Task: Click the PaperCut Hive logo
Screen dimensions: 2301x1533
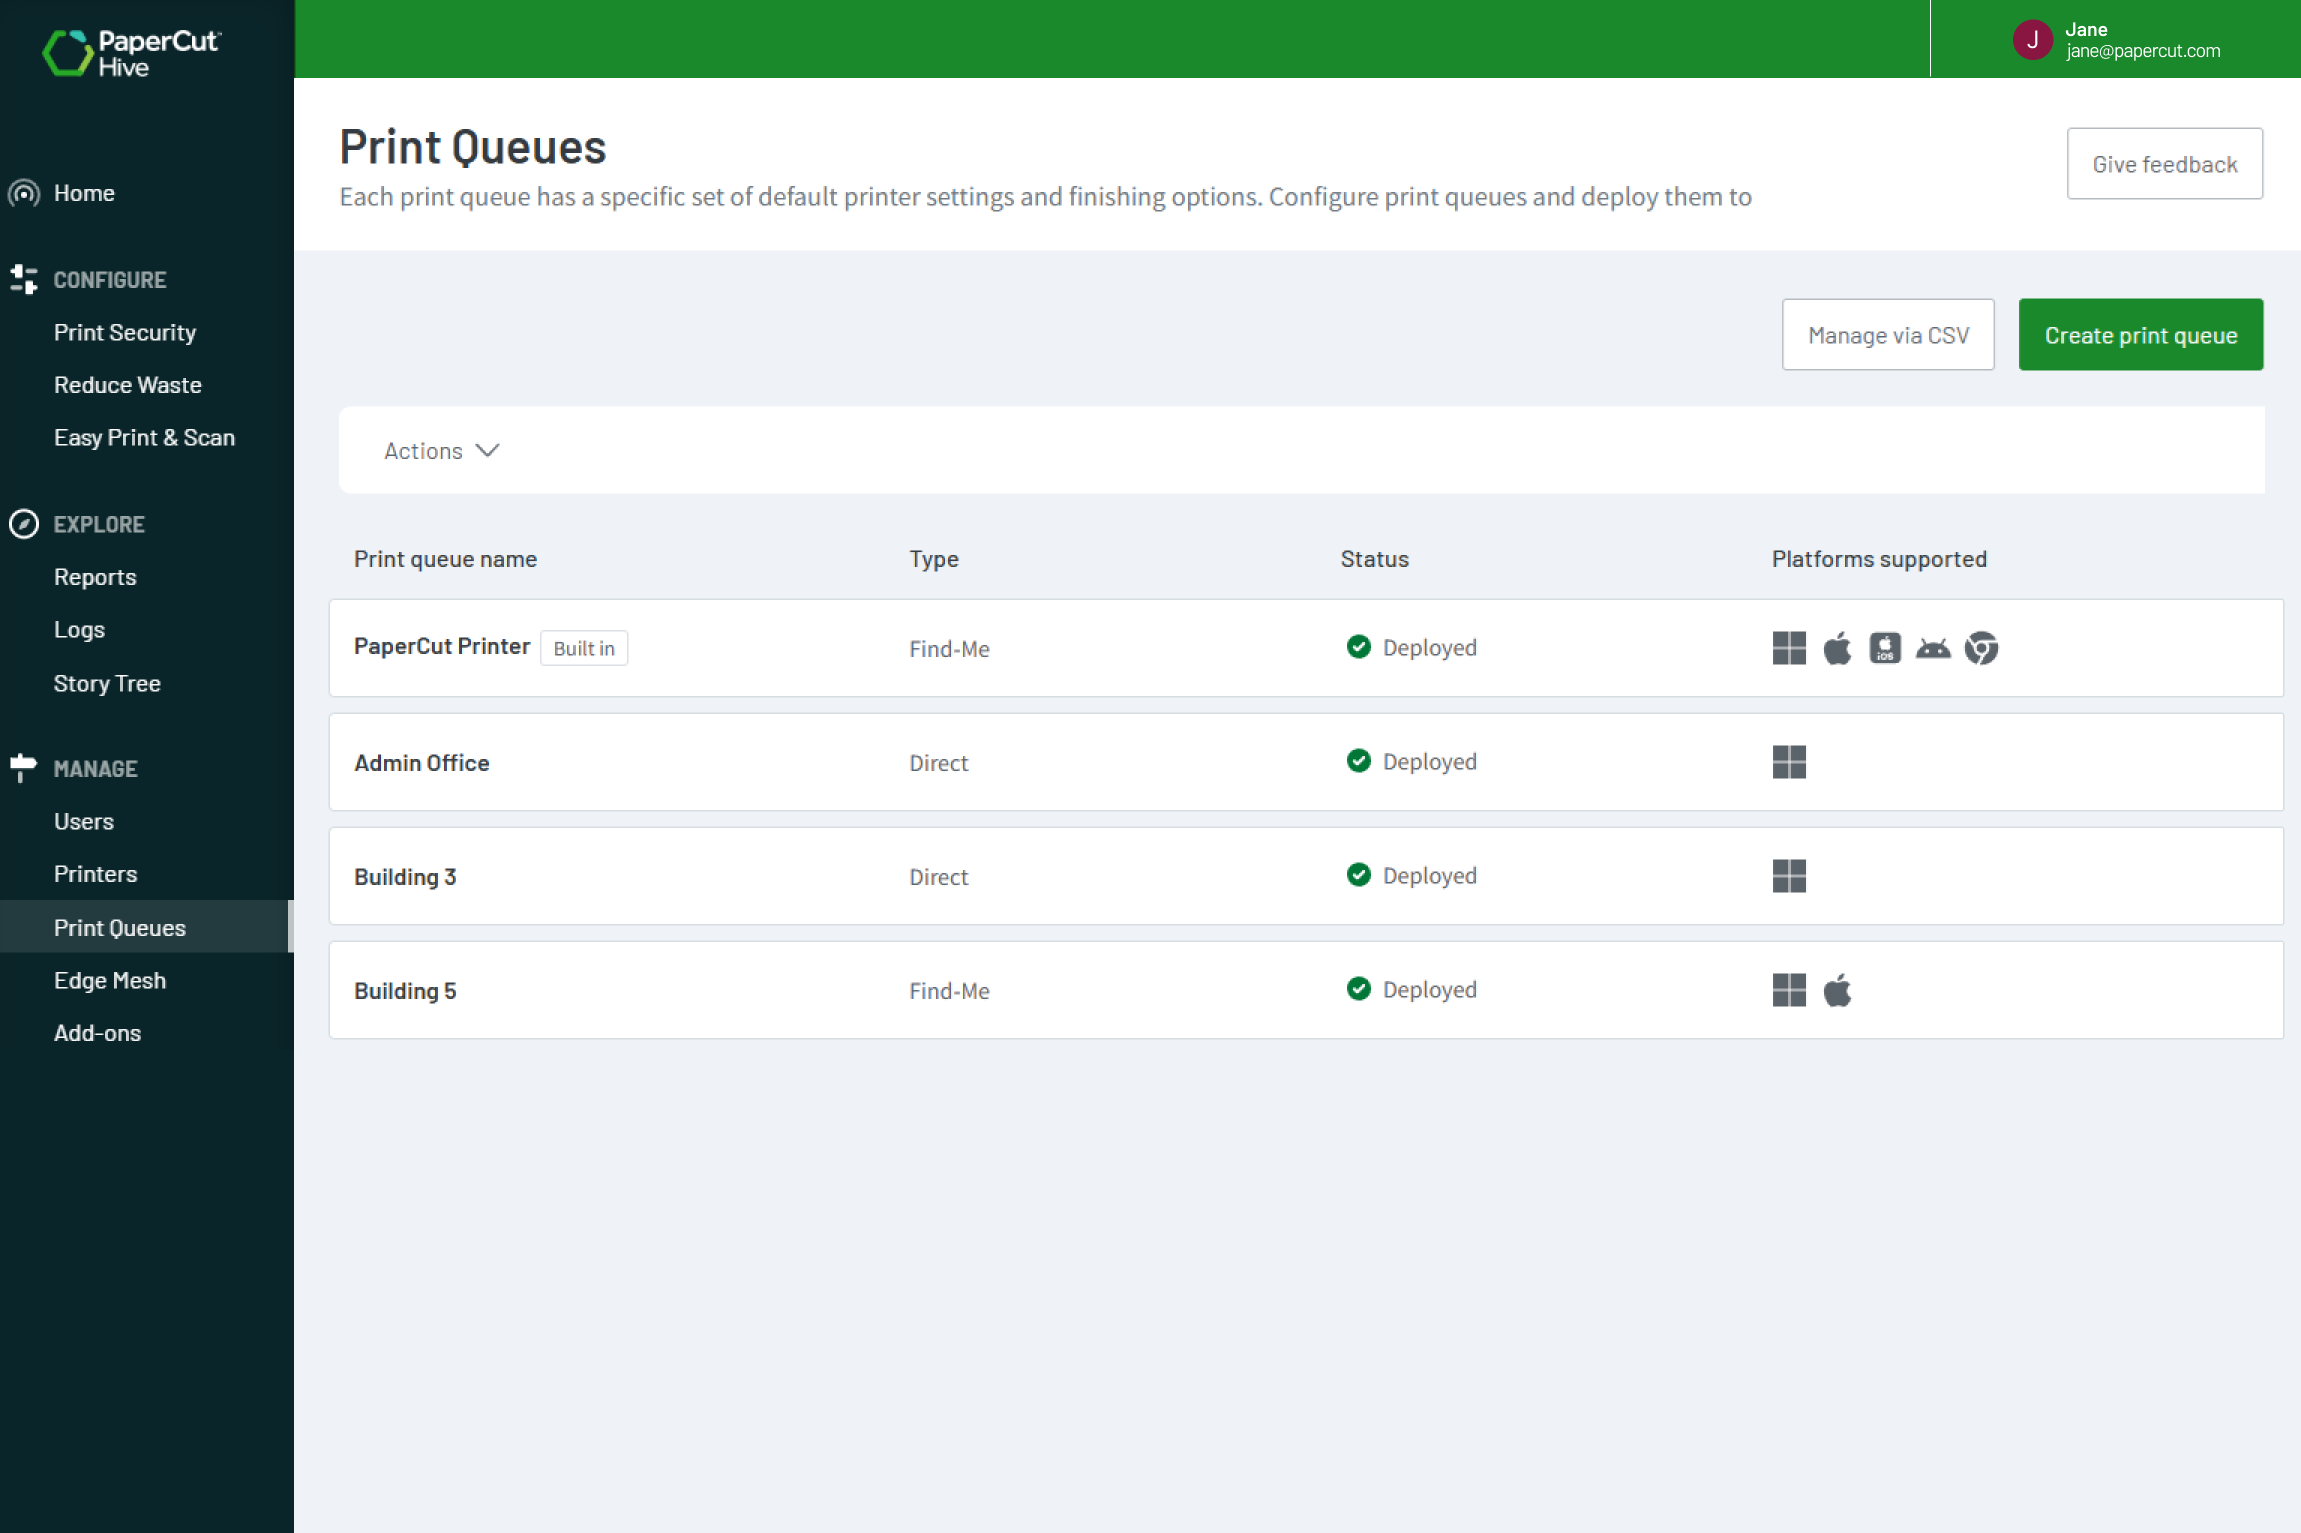Action: (x=131, y=52)
